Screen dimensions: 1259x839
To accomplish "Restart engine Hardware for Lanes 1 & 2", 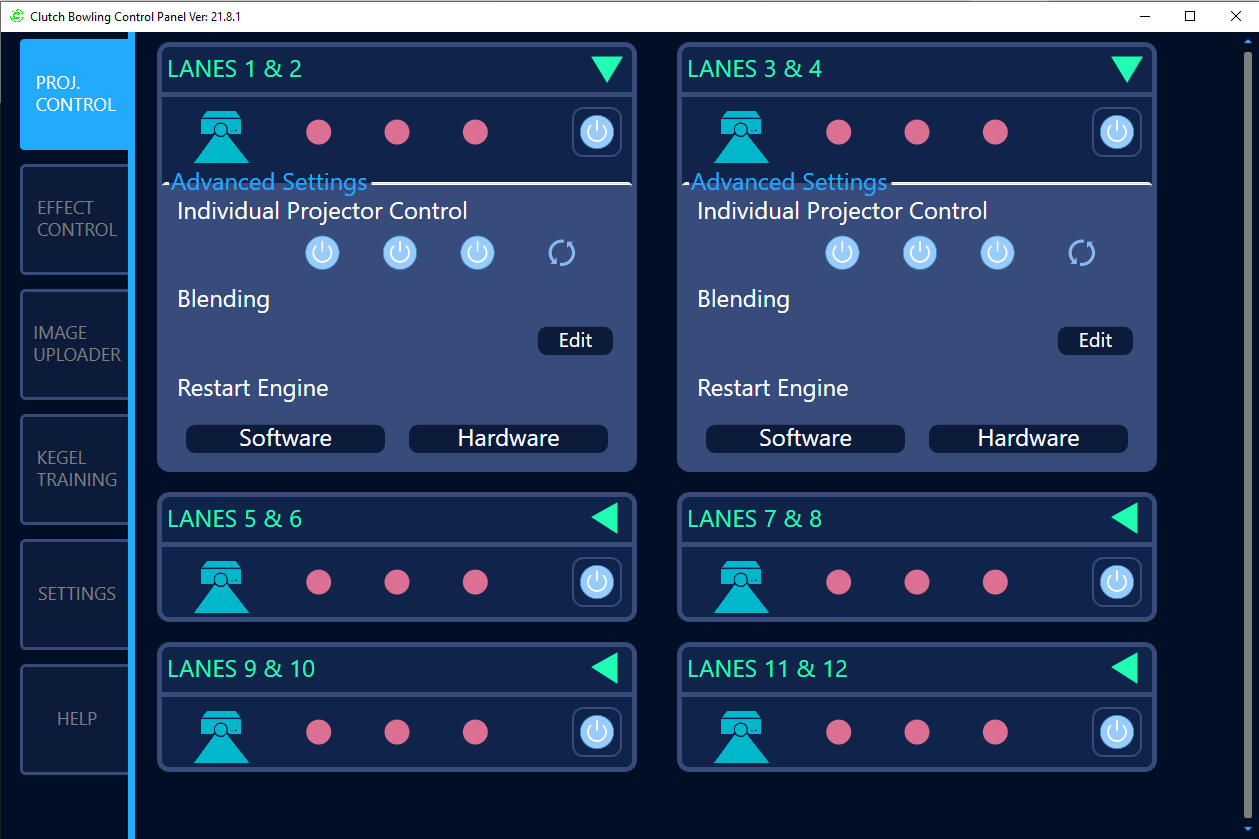I will pyautogui.click(x=508, y=438).
